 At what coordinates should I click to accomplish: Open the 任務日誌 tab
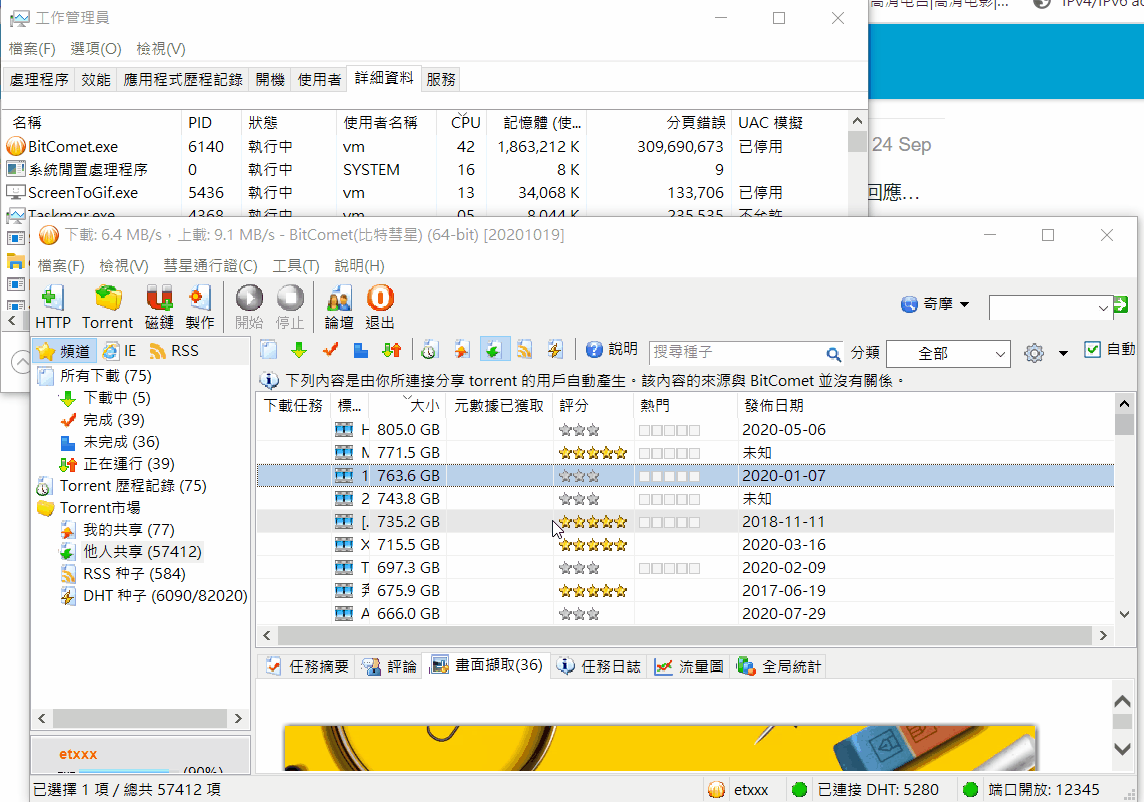[x=598, y=666]
